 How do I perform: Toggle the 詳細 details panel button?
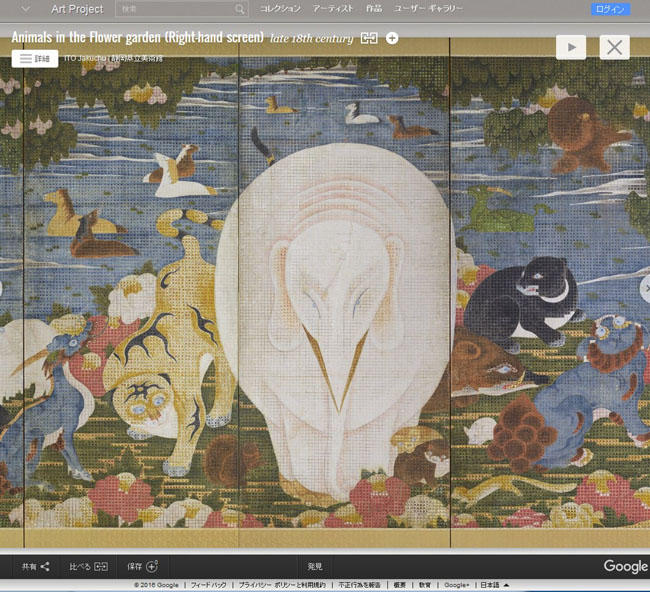35,59
